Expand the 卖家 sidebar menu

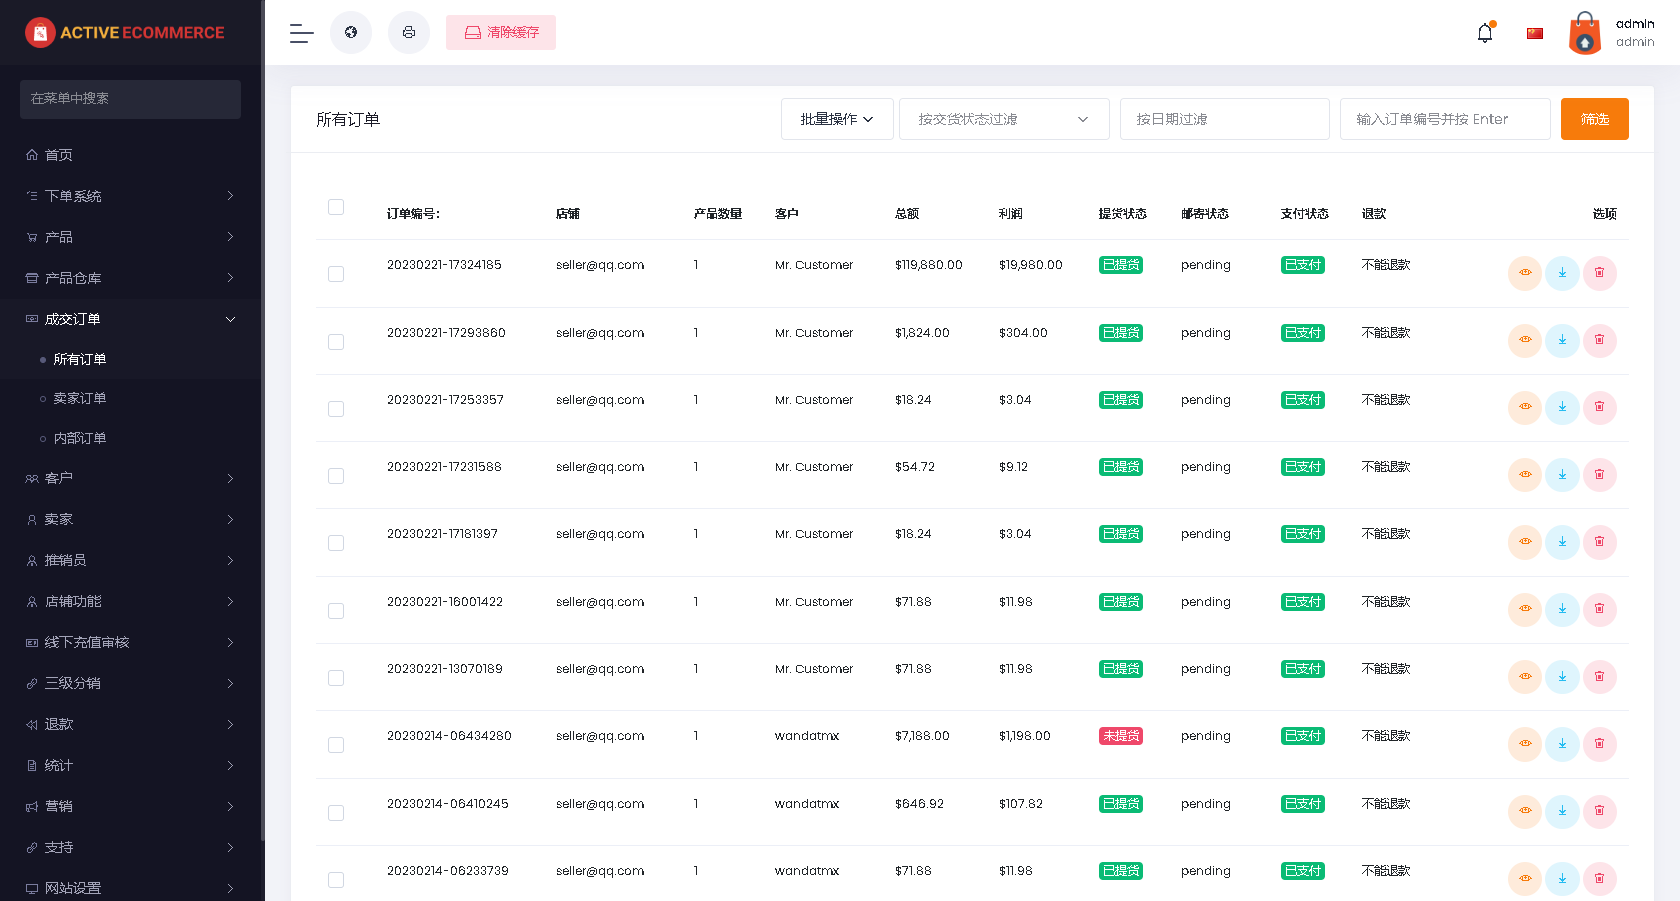(x=130, y=519)
